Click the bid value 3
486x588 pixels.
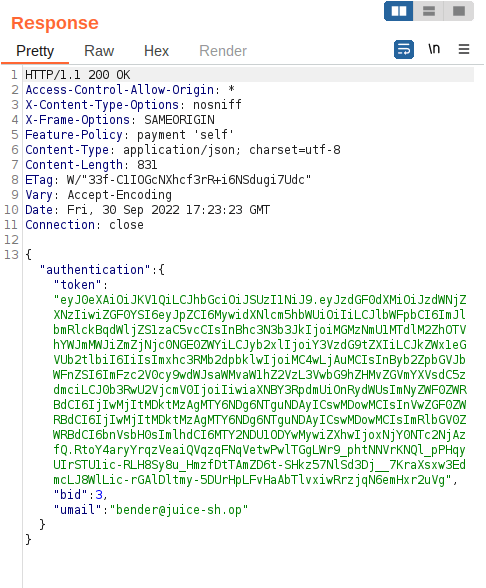pyautogui.click(x=99, y=495)
